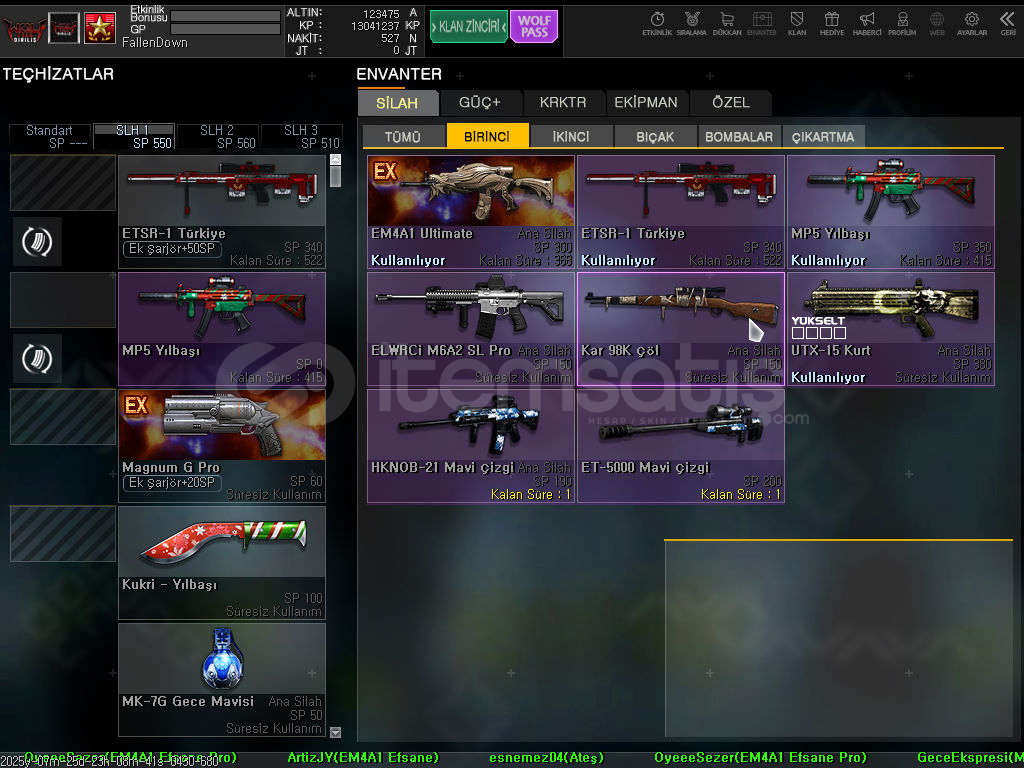The image size is (1024, 768).
Task: Open the Etkinlik clock icon
Action: coord(657,24)
